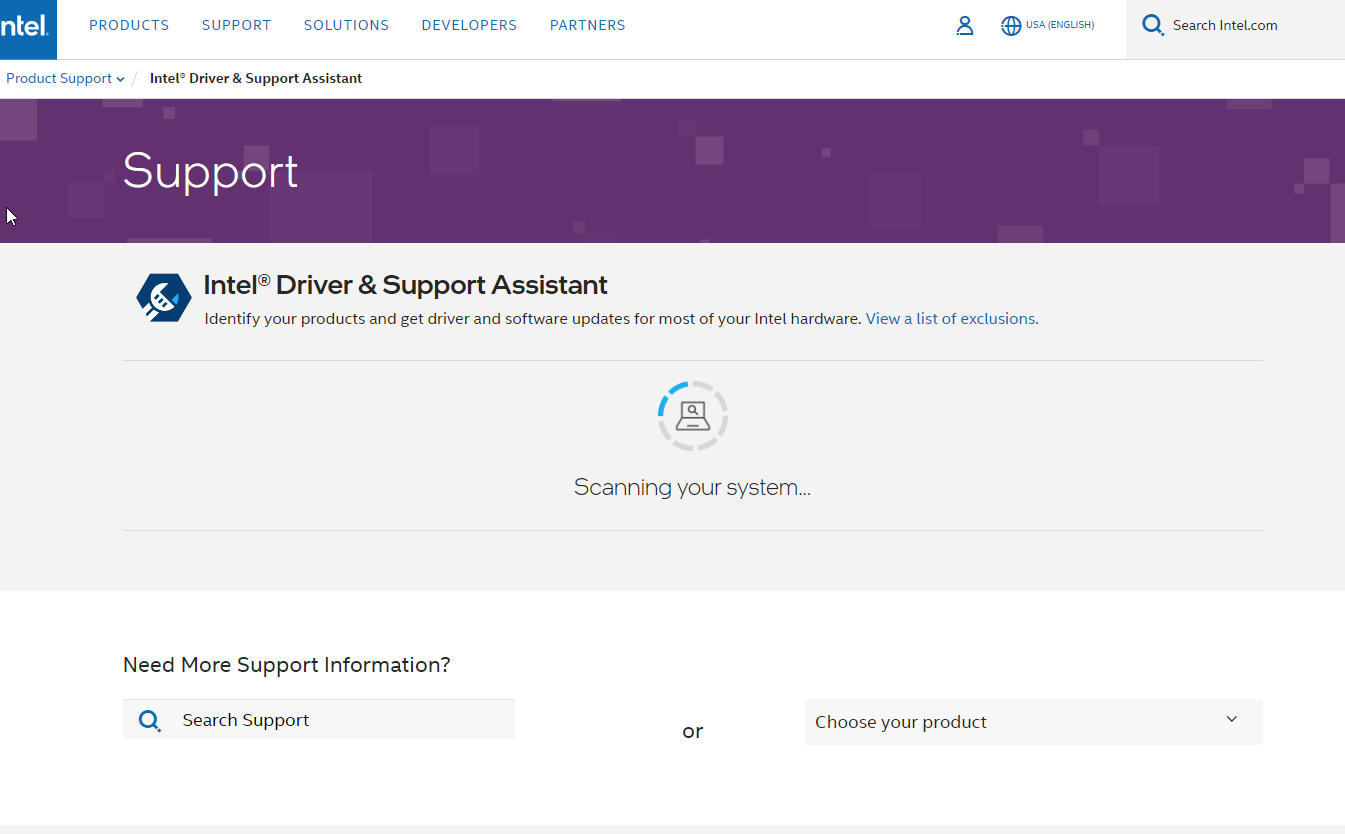Open the Choose your product dropdown
Screen dimensions: 1345x834
1033,721
